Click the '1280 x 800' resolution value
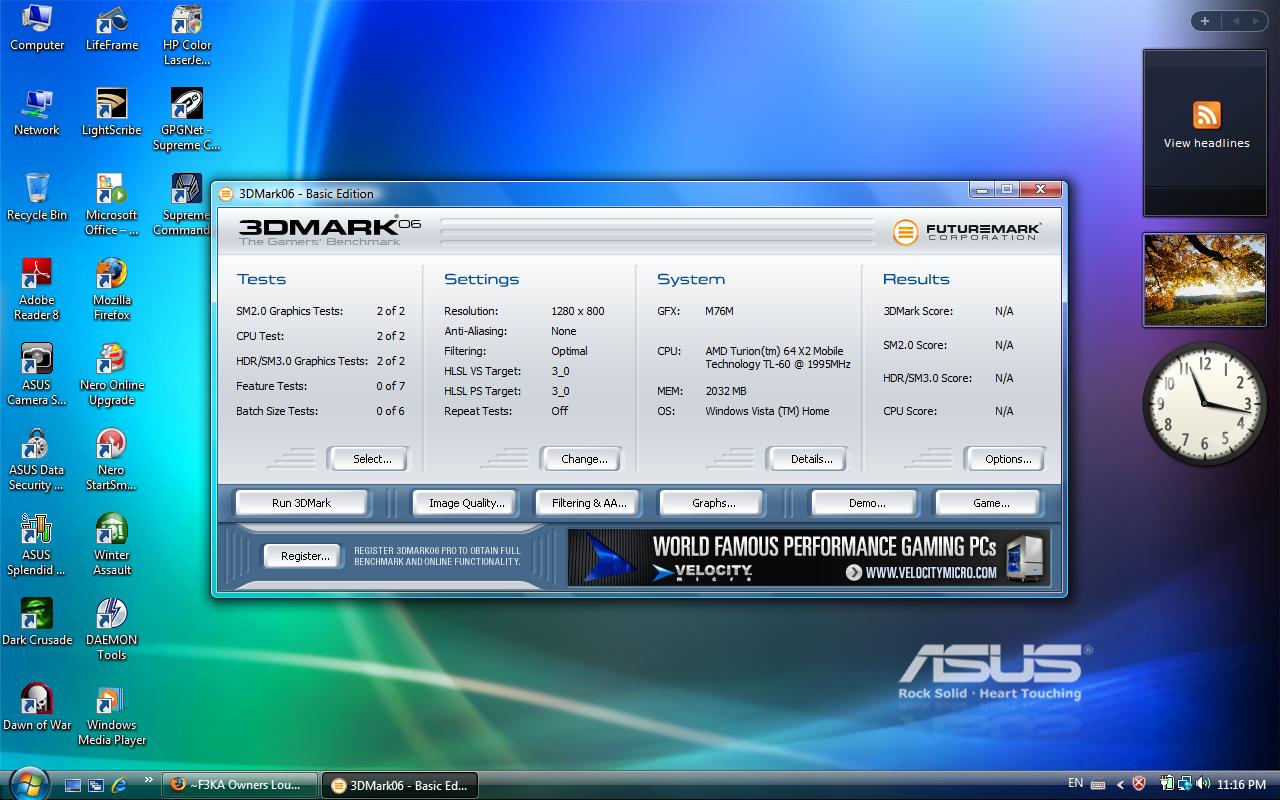The width and height of the screenshot is (1280, 800). [578, 311]
